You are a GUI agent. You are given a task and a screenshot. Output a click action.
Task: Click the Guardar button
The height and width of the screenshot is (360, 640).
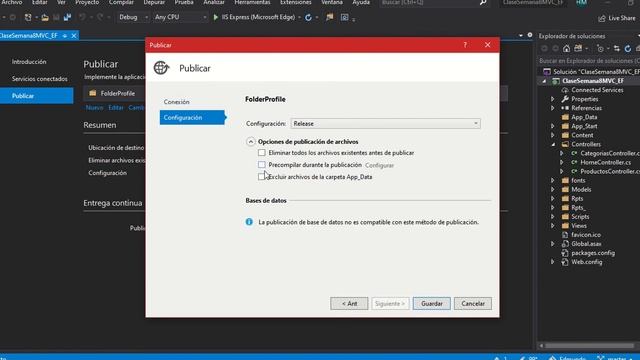431,304
